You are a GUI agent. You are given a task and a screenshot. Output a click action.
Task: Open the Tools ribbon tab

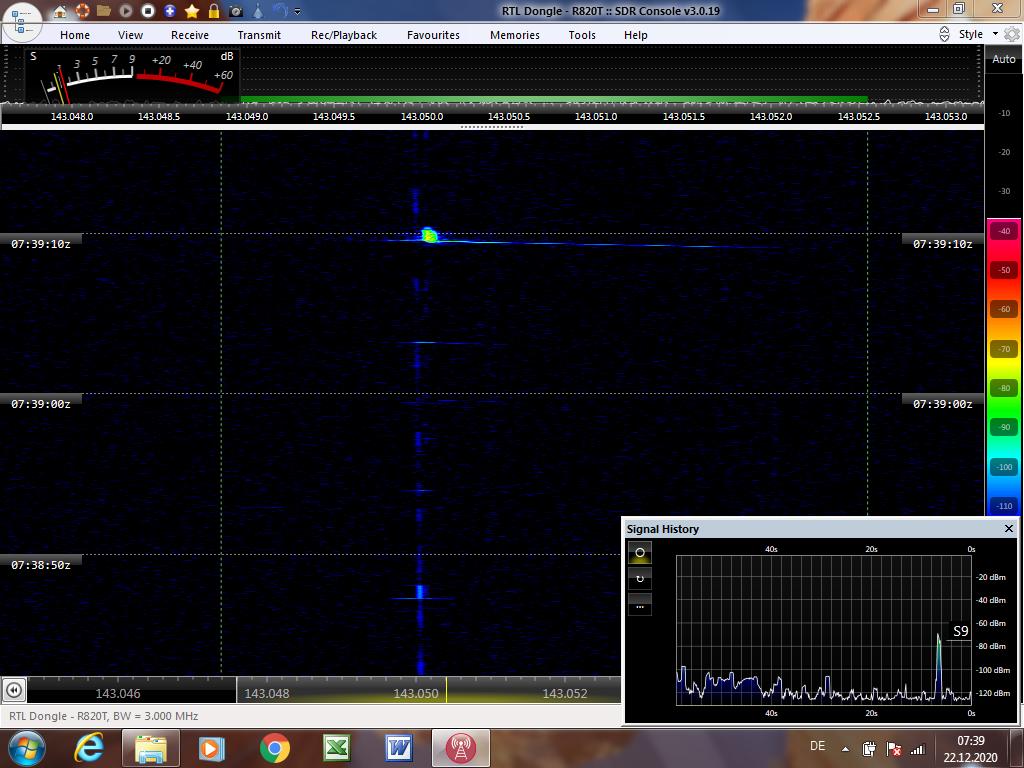(x=582, y=35)
